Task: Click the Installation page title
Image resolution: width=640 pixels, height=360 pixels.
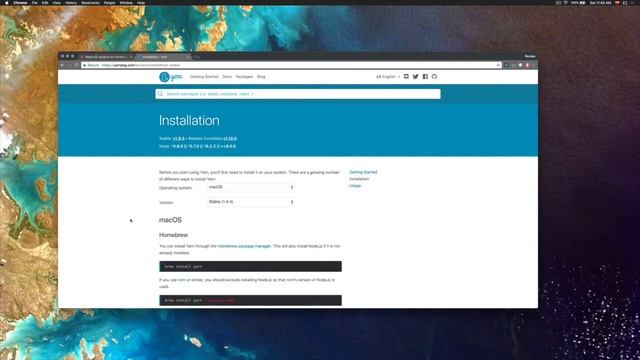Action: 189,120
